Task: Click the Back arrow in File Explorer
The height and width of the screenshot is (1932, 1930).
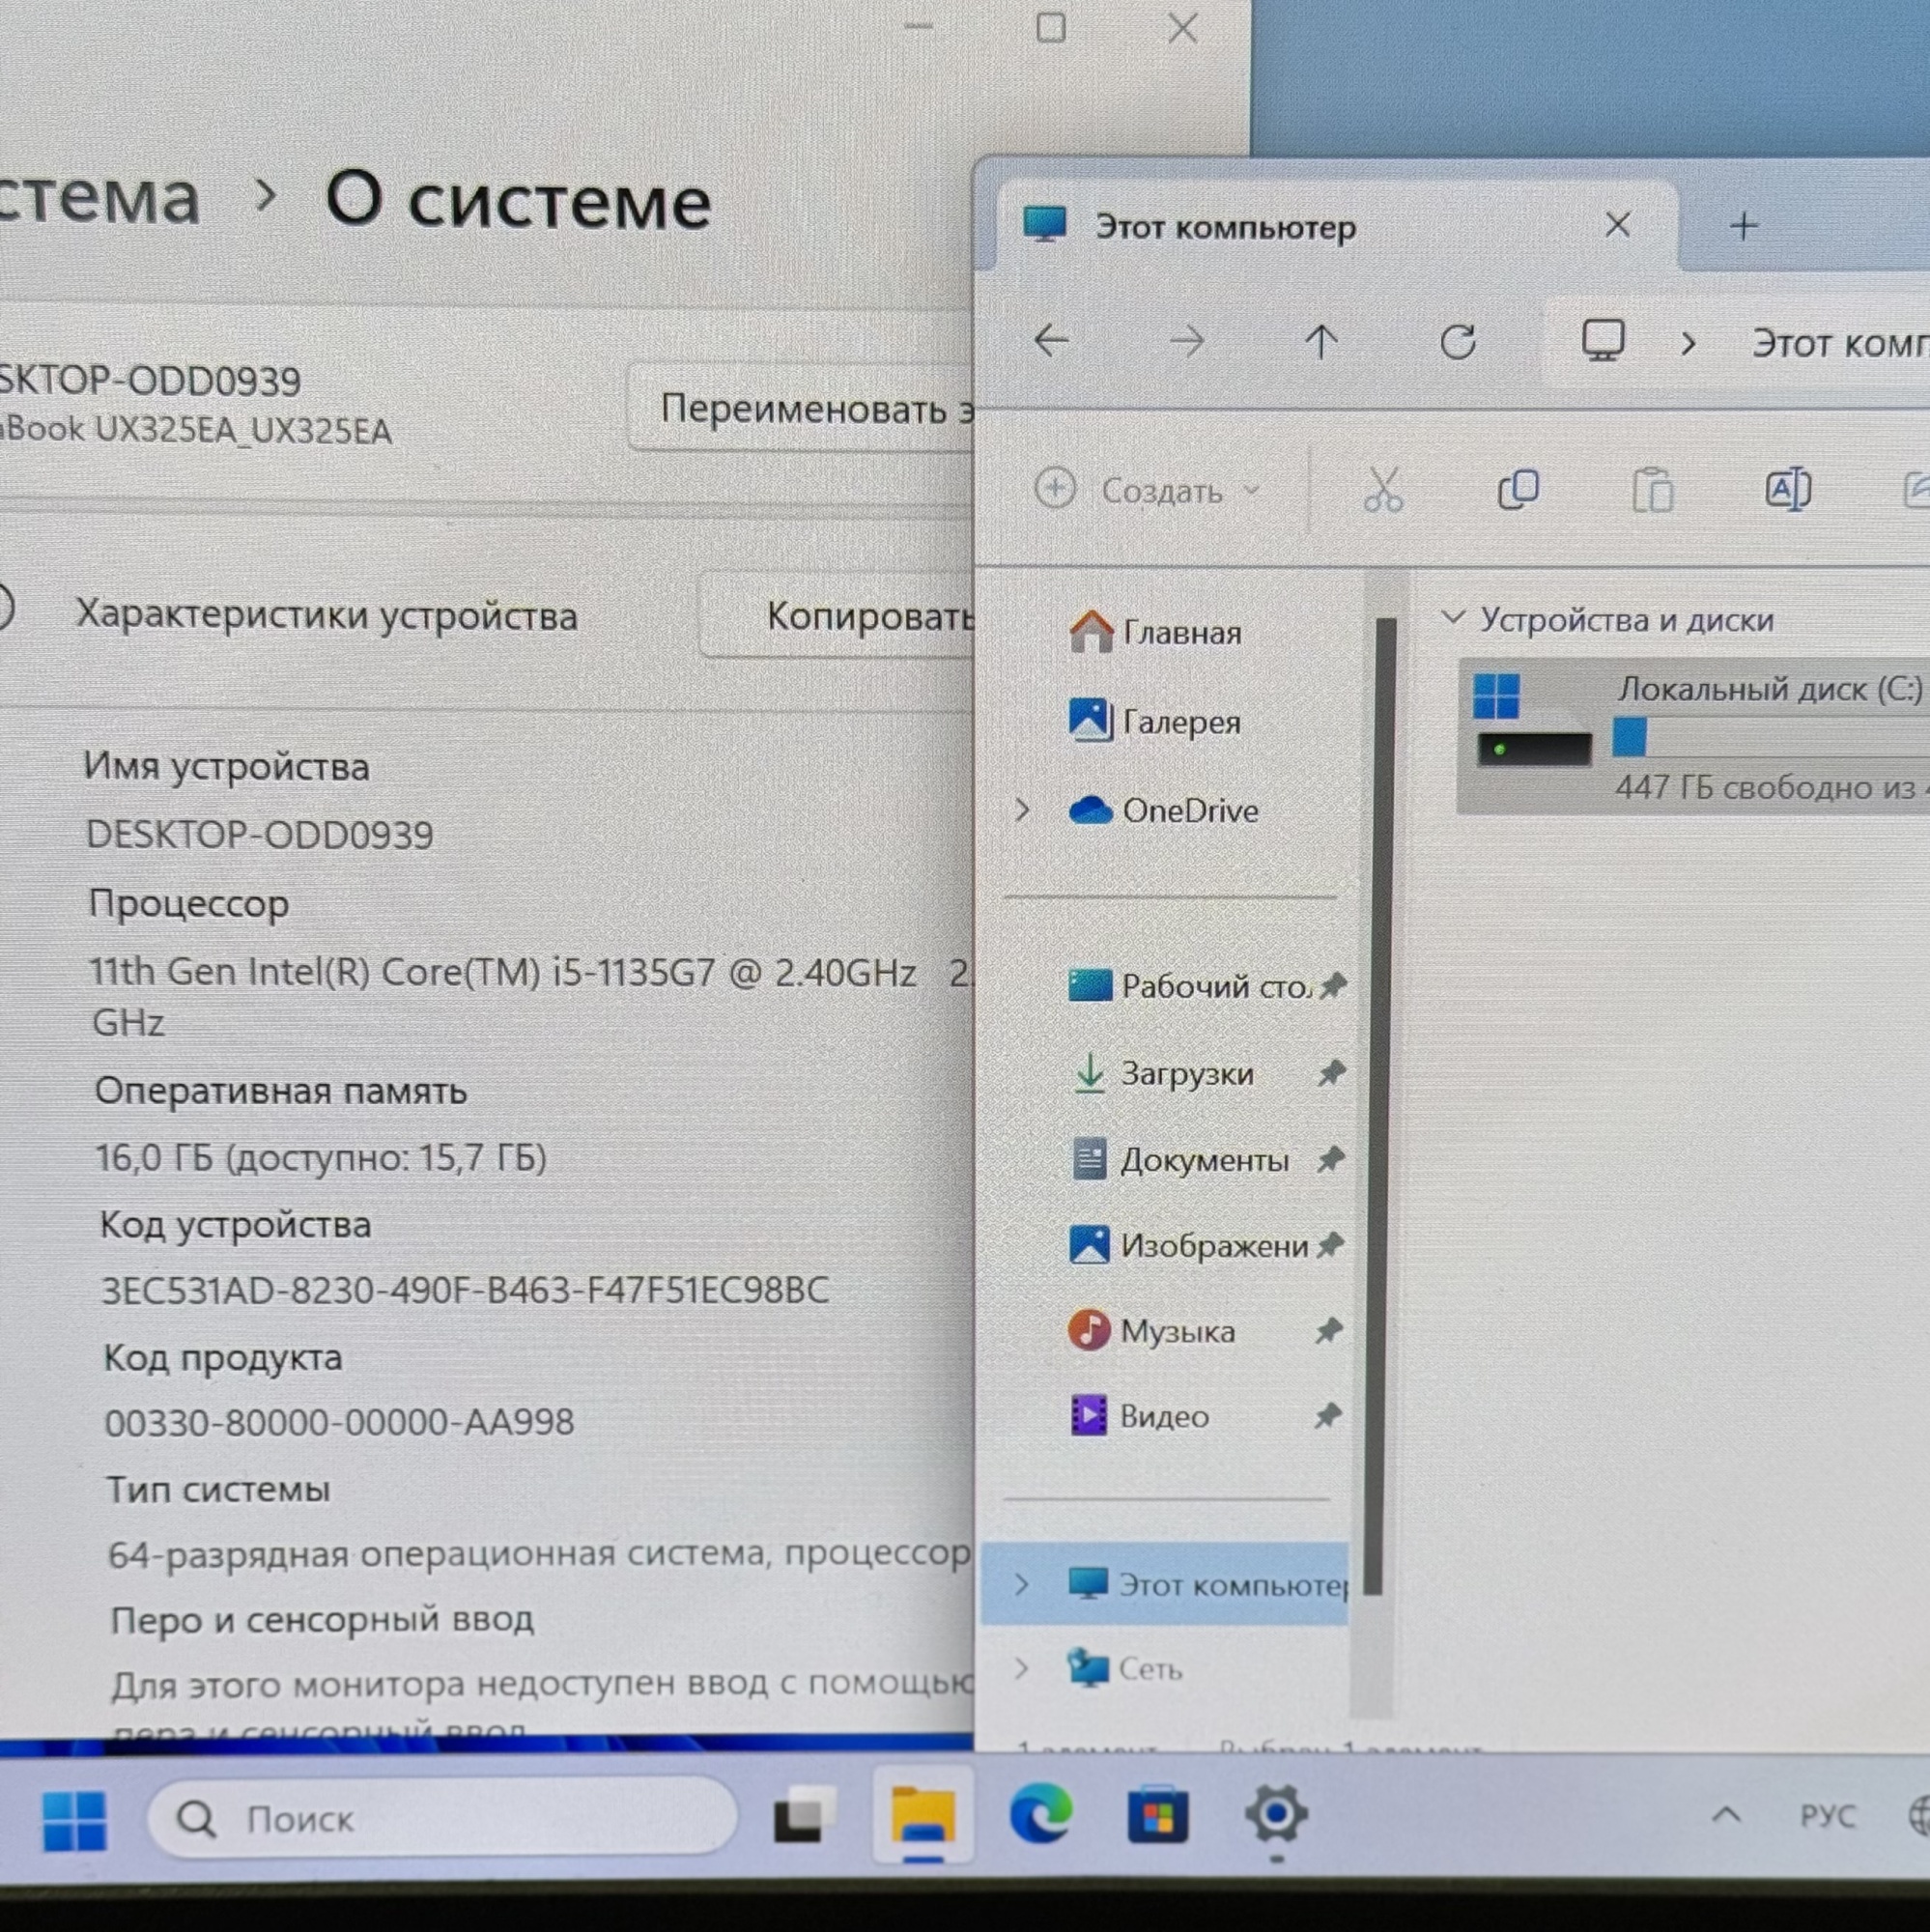Action: (x=1051, y=341)
